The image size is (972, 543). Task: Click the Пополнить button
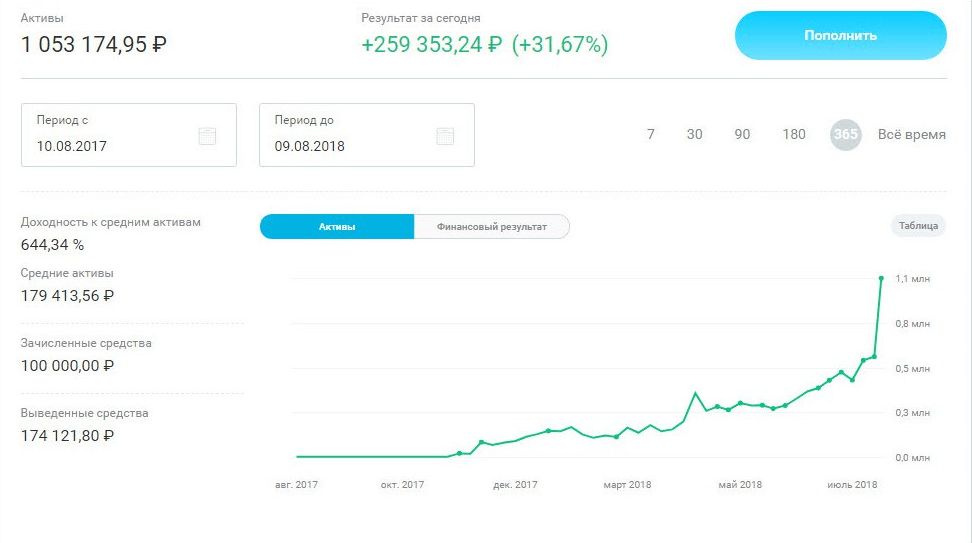841,35
